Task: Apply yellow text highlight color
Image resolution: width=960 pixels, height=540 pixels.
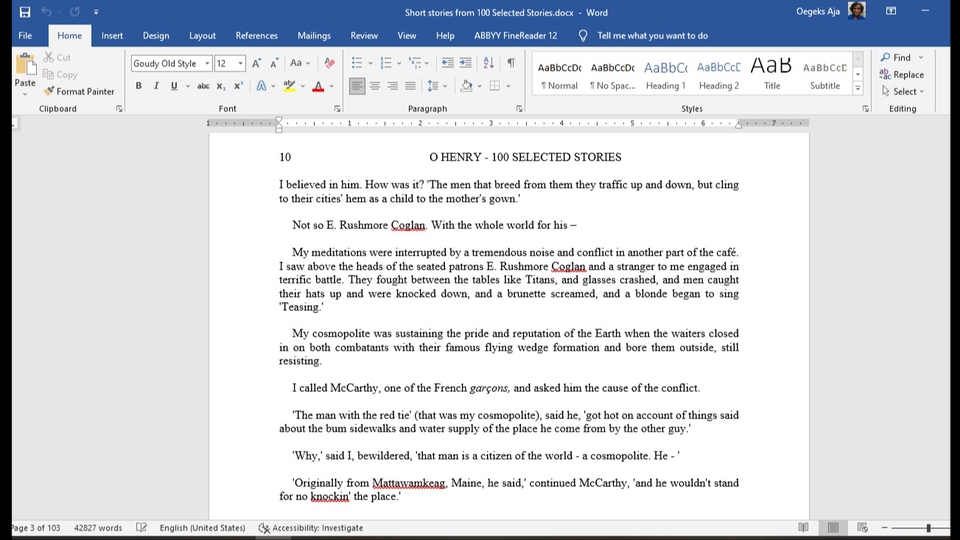Action: point(289,86)
